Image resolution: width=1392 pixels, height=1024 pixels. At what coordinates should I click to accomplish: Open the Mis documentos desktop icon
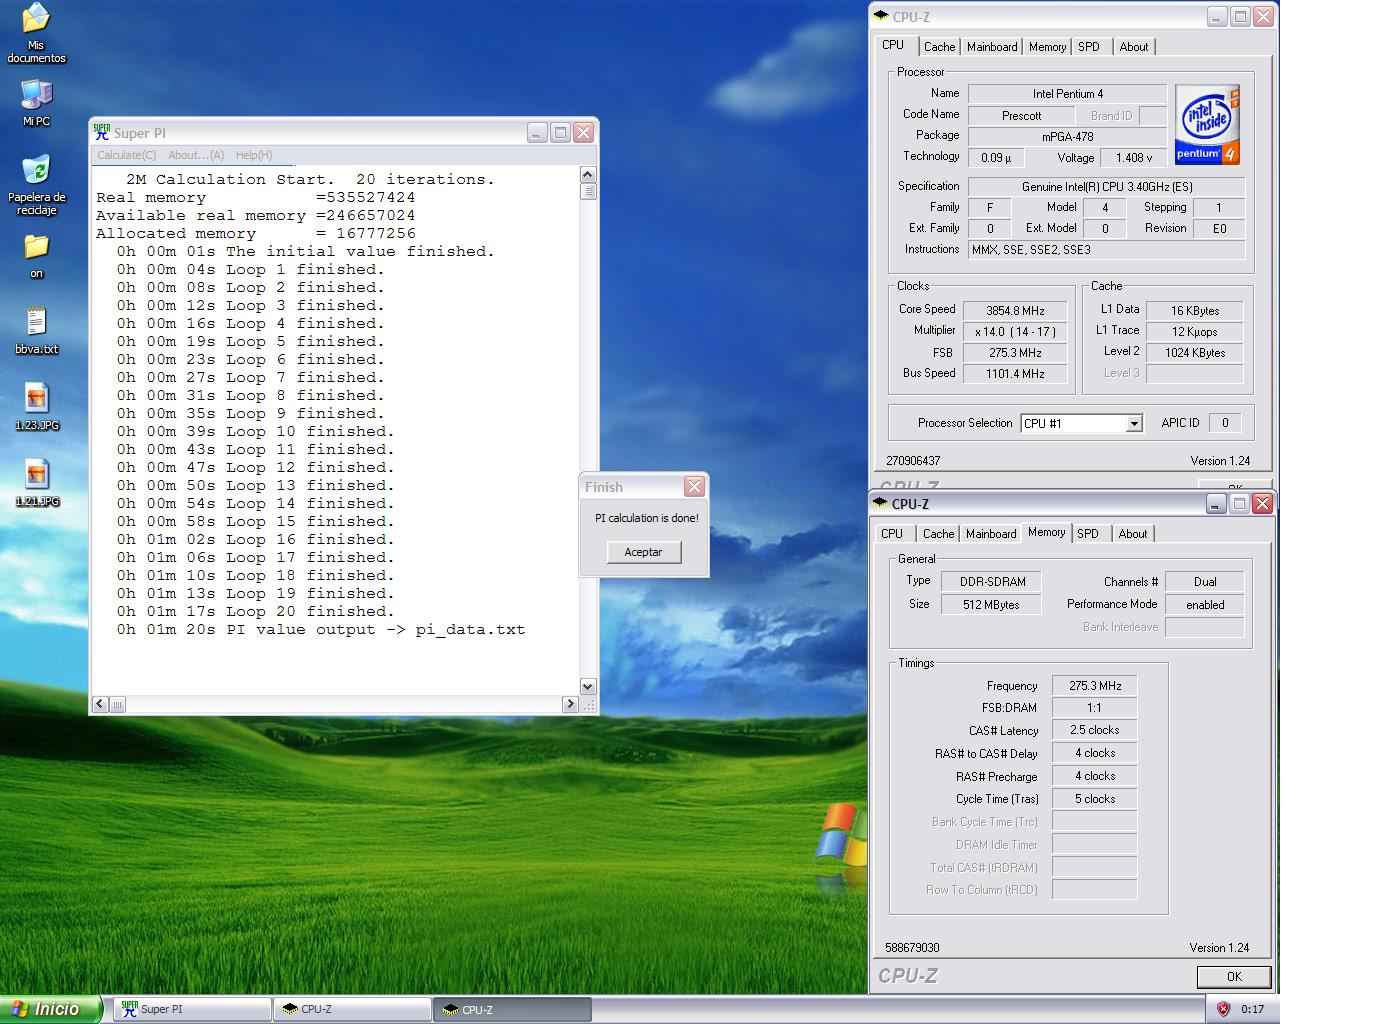click(36, 20)
